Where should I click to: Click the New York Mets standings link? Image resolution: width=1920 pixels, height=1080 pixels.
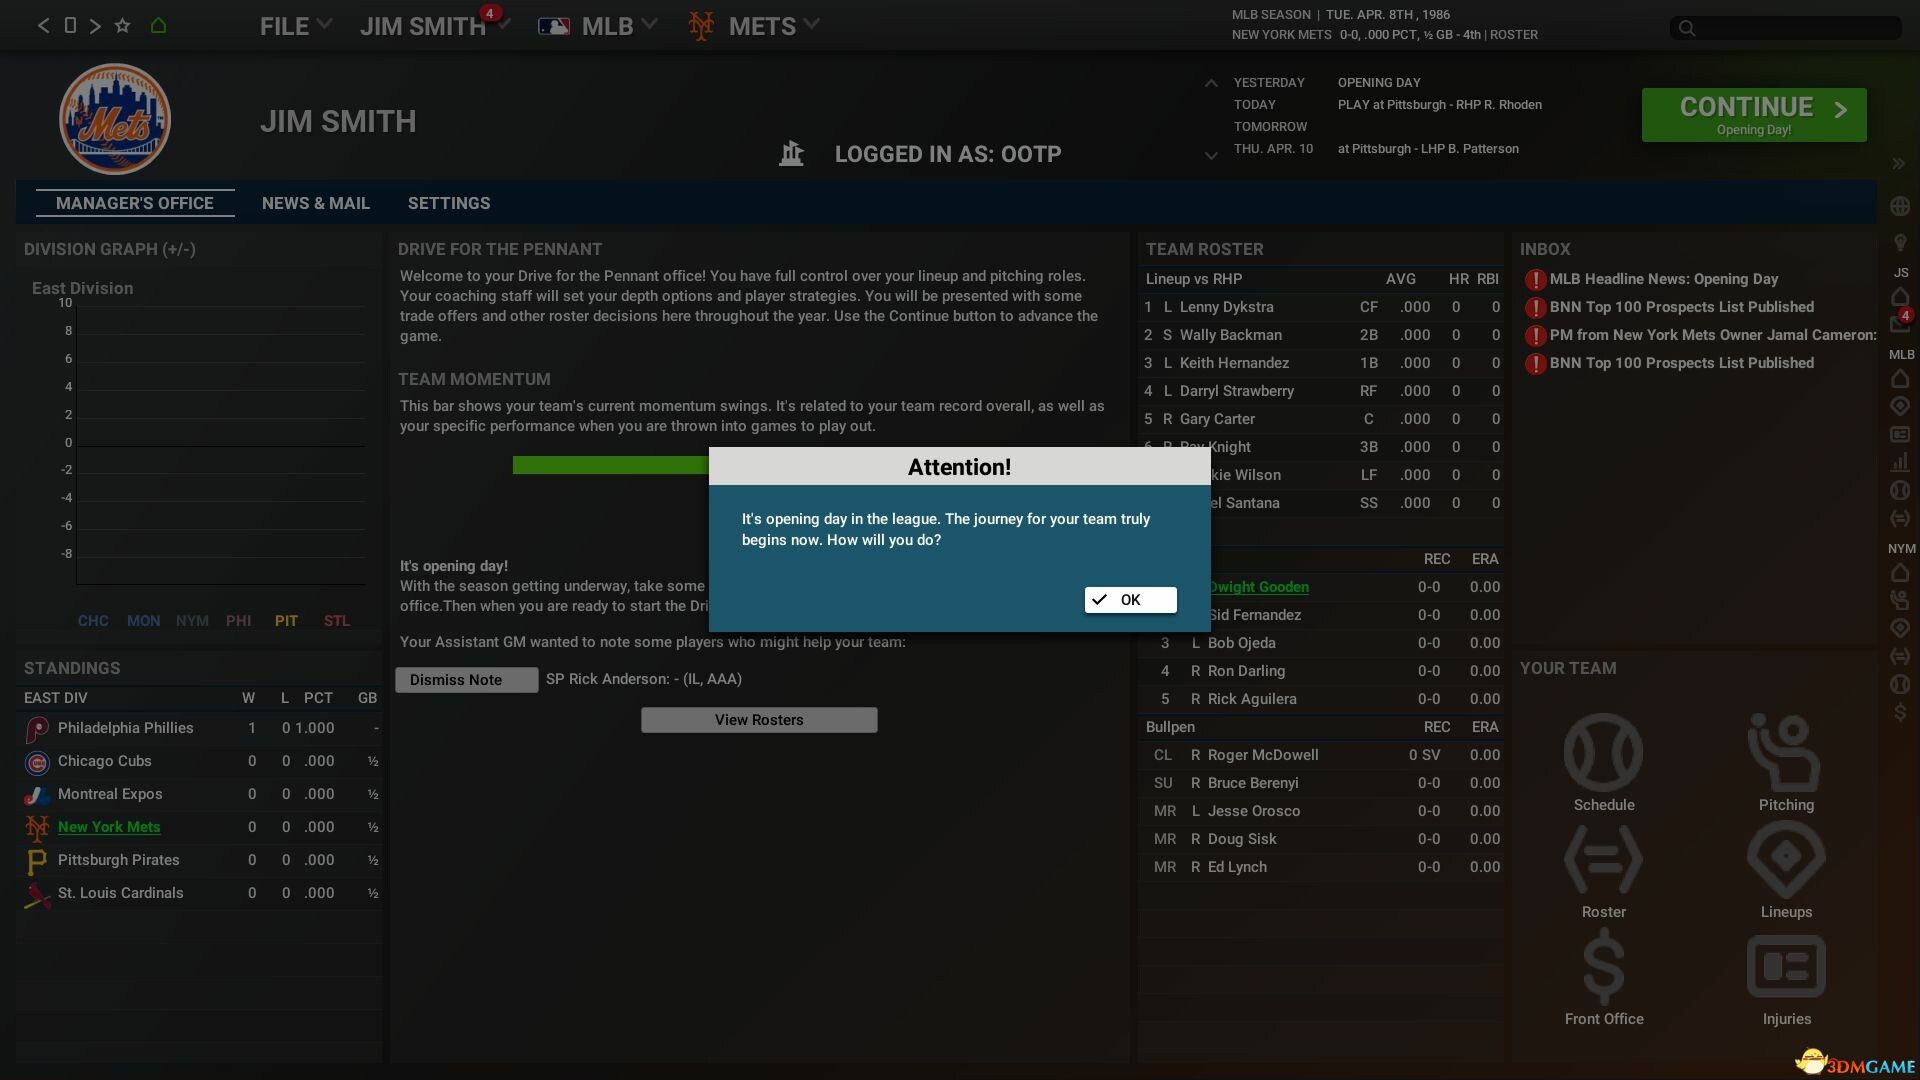tap(109, 827)
